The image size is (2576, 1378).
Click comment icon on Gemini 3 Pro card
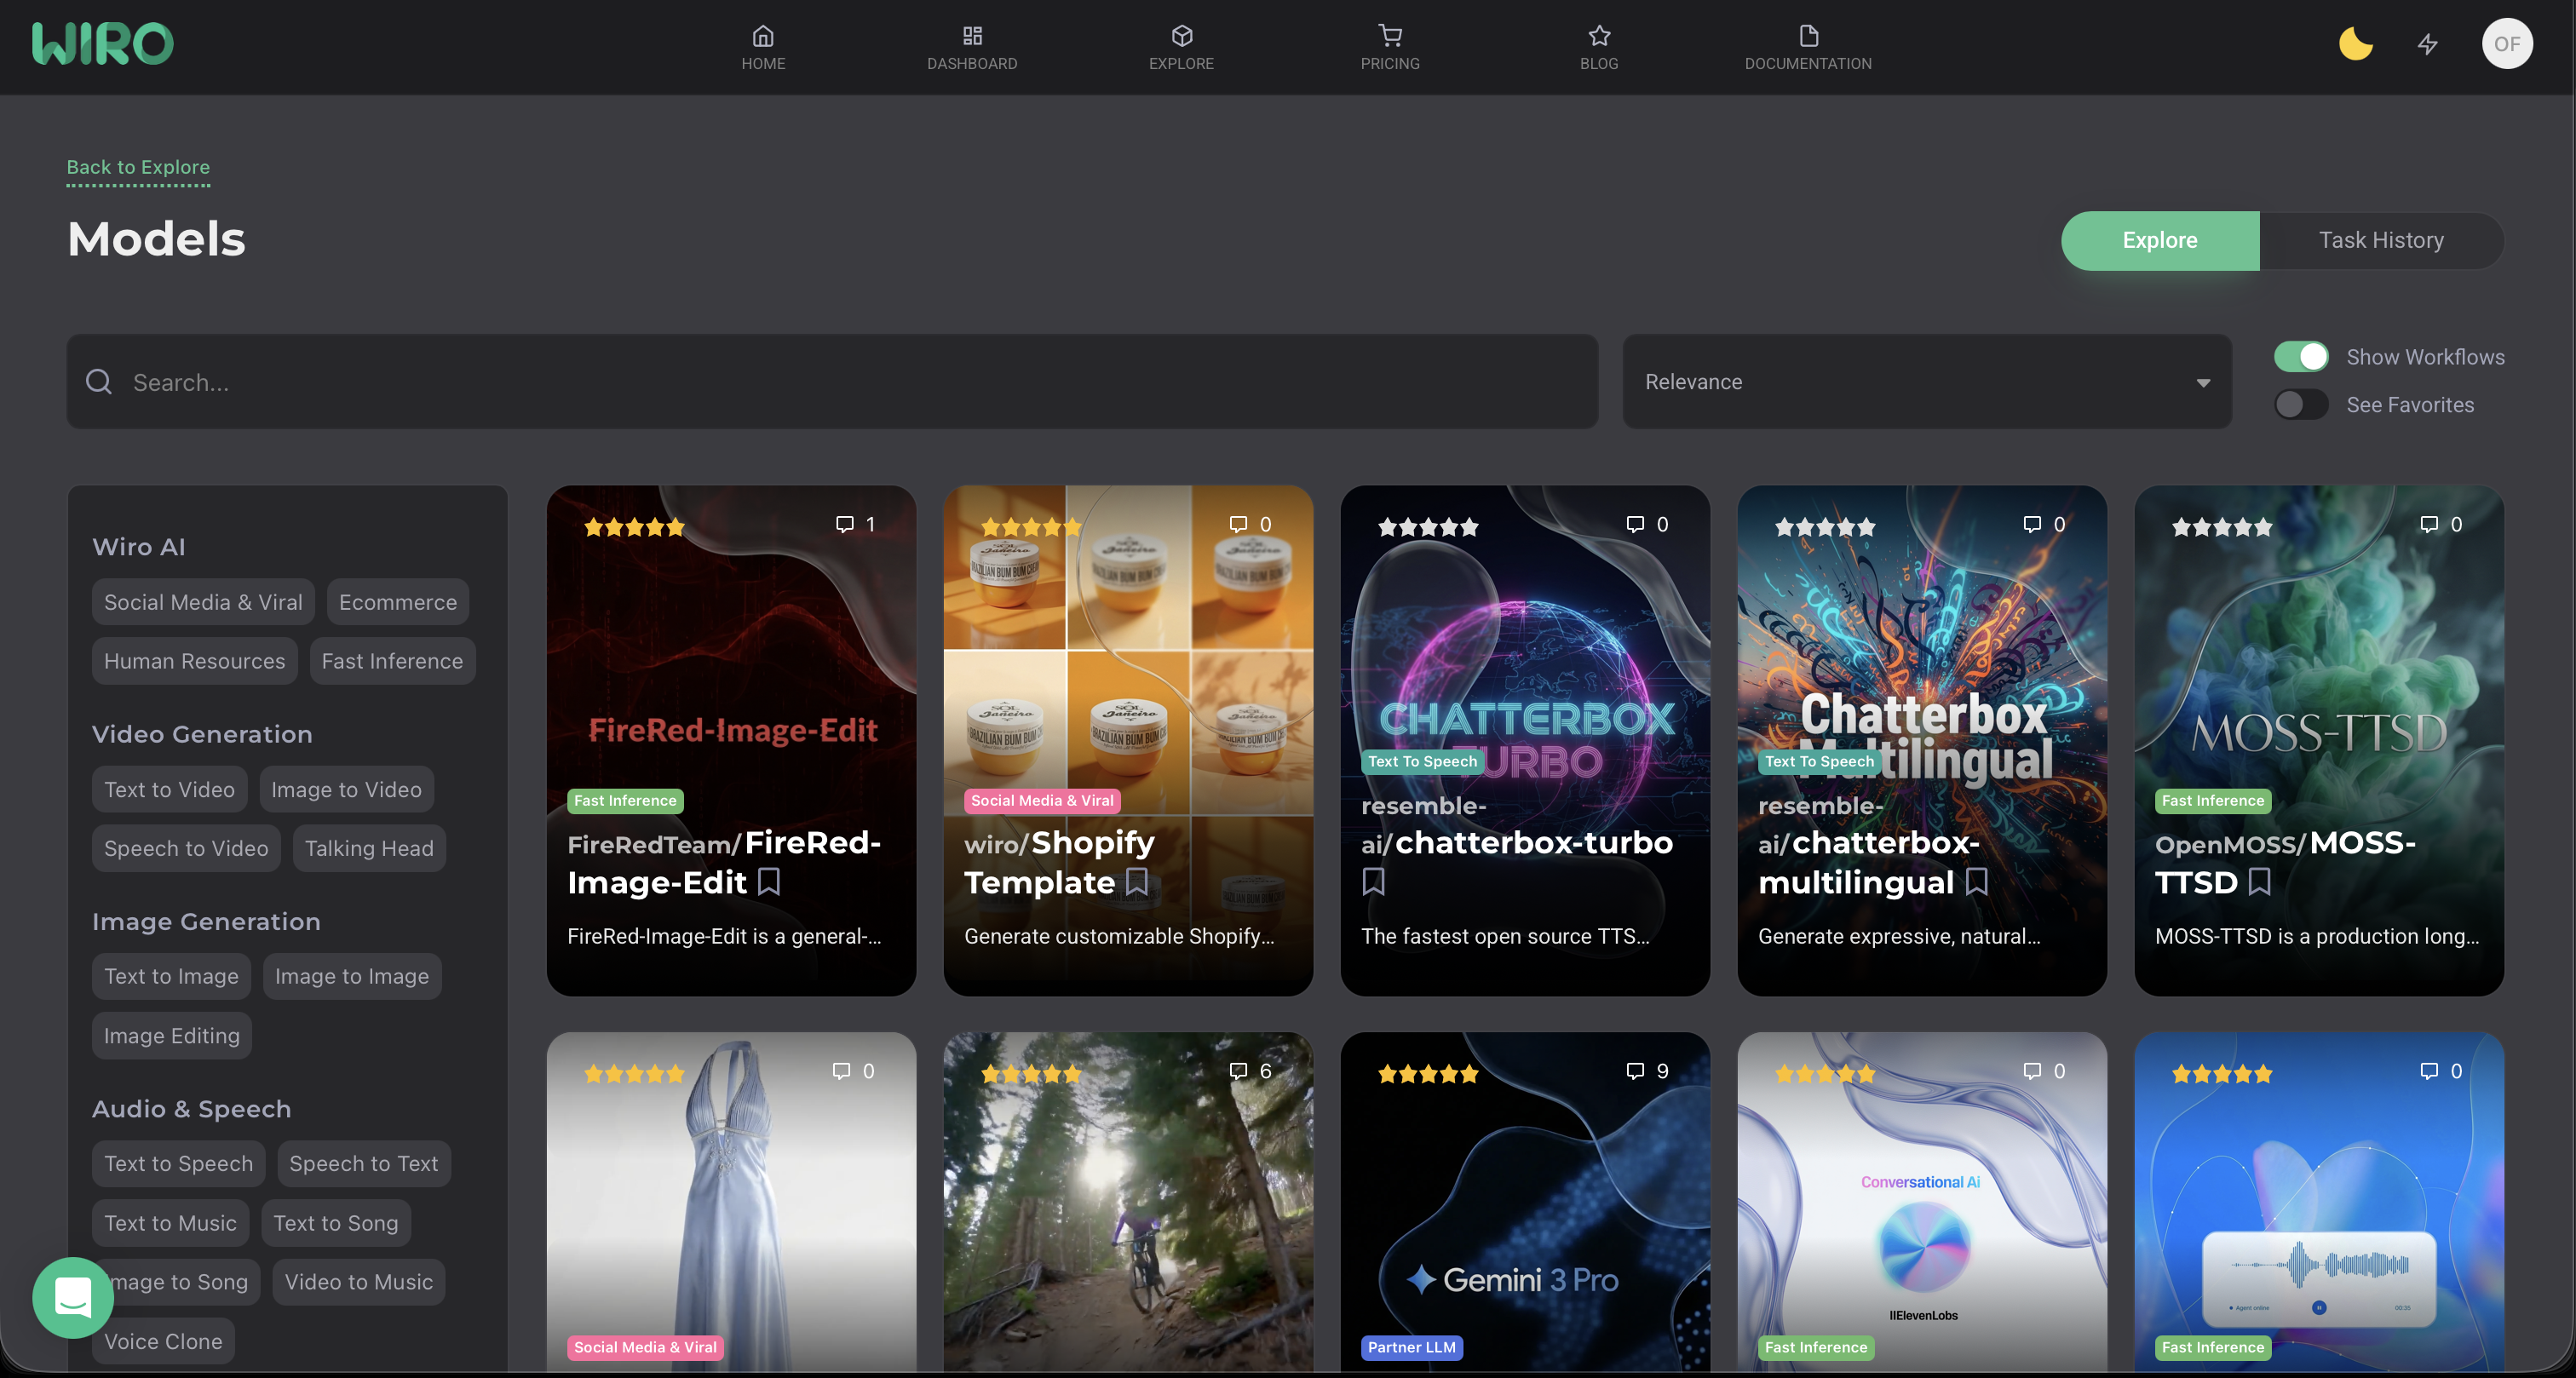pyautogui.click(x=1634, y=1071)
